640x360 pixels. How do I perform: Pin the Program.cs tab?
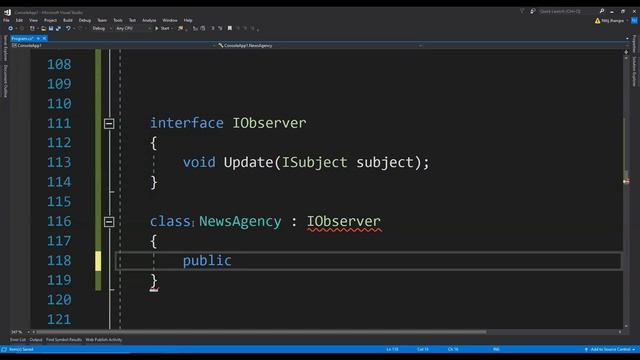pyautogui.click(x=38, y=38)
